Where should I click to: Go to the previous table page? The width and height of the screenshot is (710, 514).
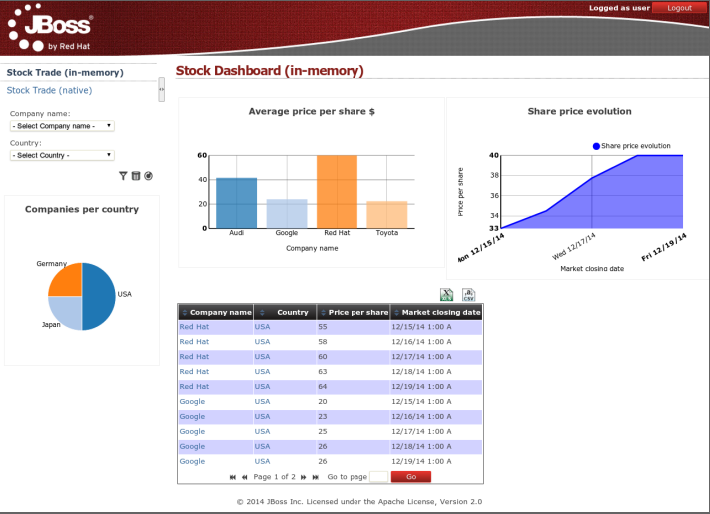pos(245,477)
